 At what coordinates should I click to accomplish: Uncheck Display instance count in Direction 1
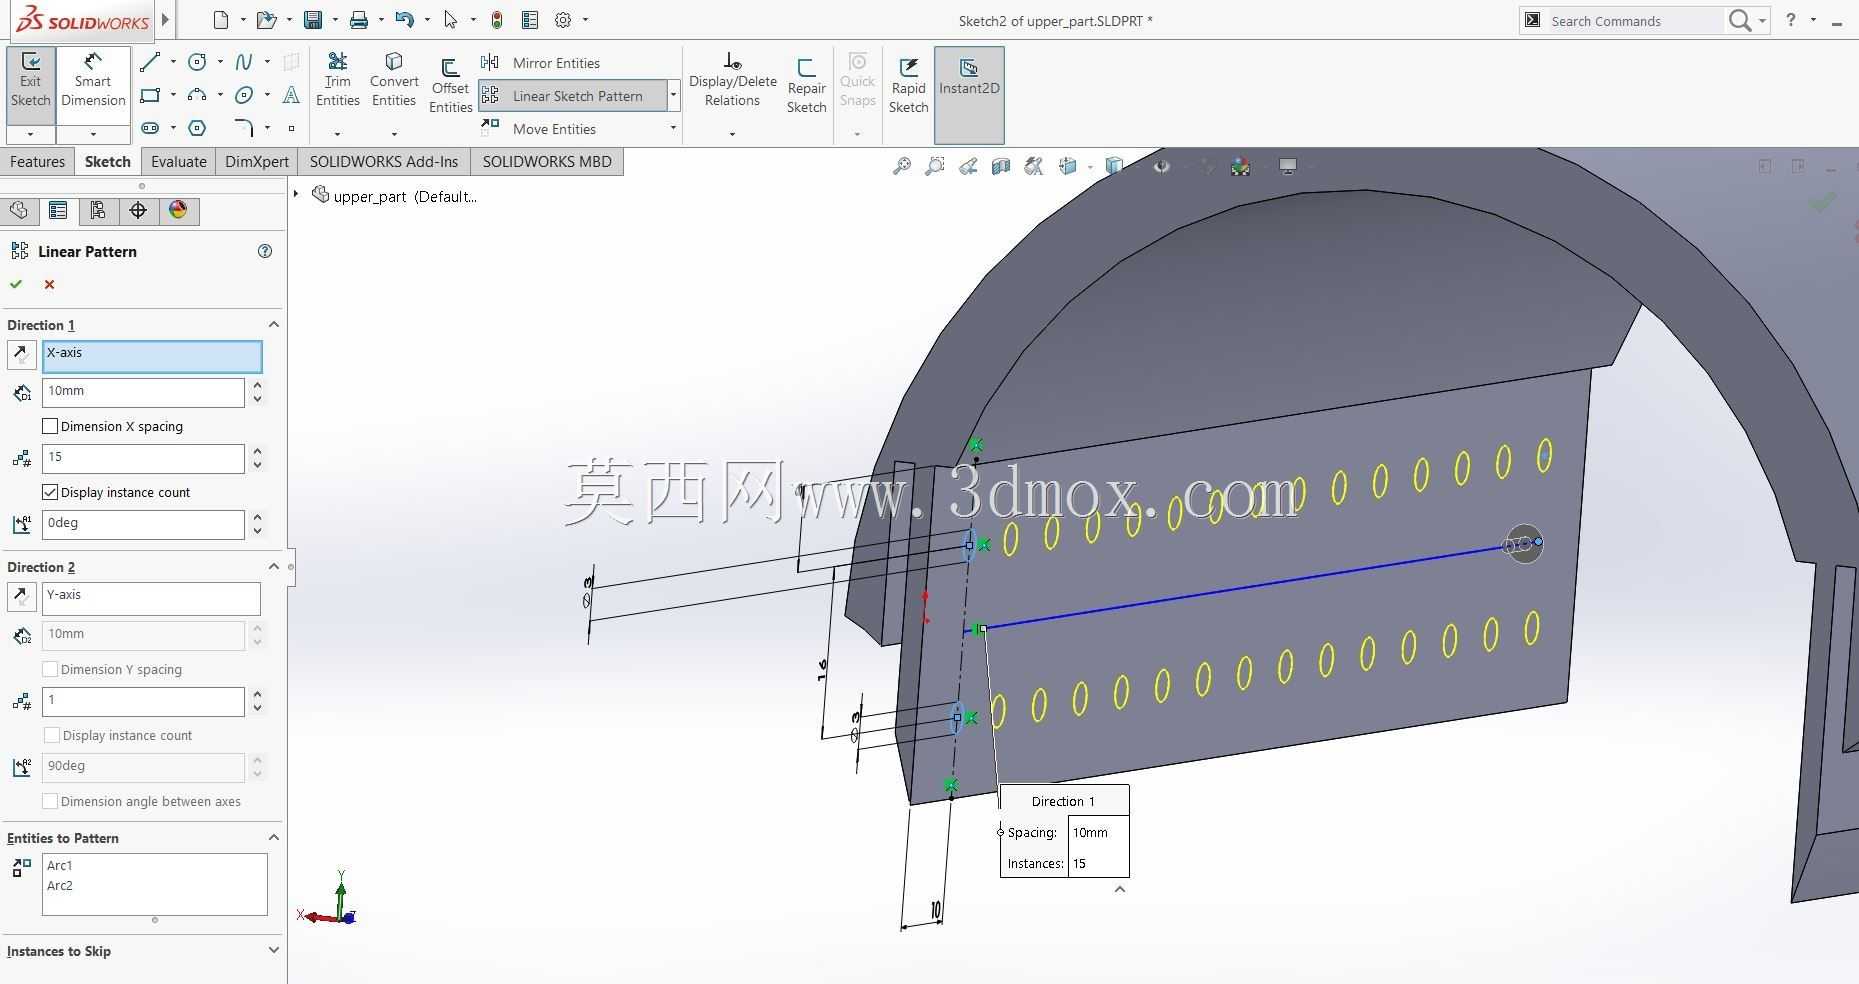[50, 492]
